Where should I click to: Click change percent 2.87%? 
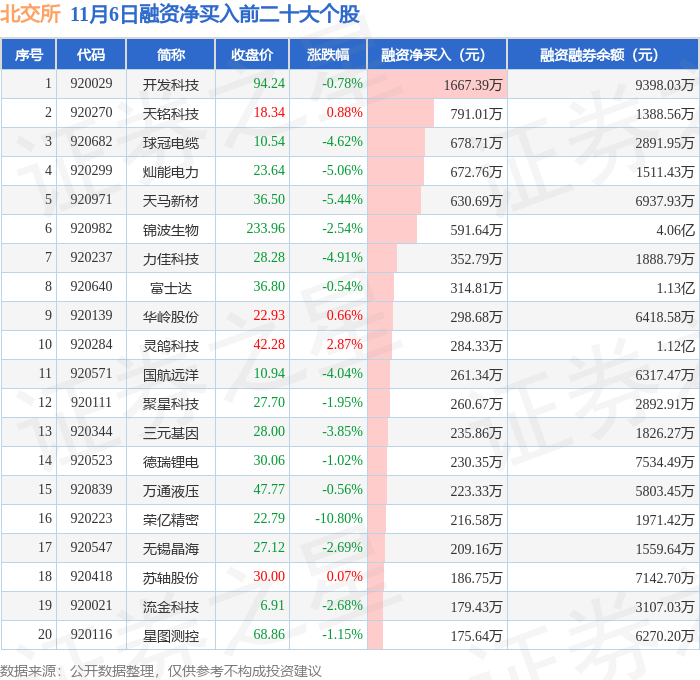[345, 345]
